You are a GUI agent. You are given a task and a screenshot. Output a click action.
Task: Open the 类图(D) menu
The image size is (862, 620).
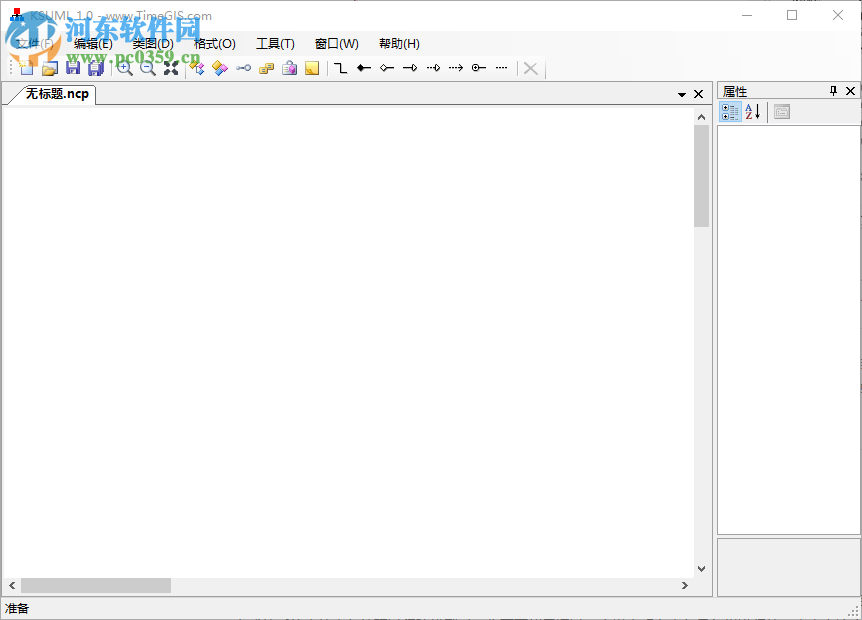[x=153, y=44]
